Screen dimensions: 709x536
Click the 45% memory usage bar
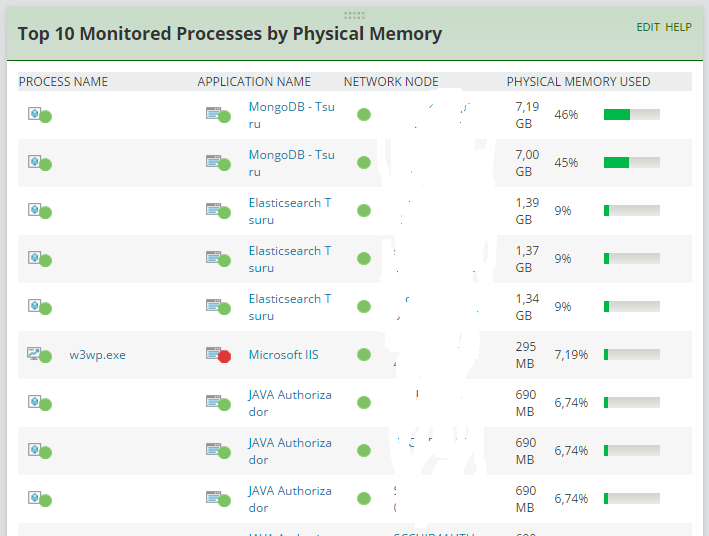coord(631,163)
